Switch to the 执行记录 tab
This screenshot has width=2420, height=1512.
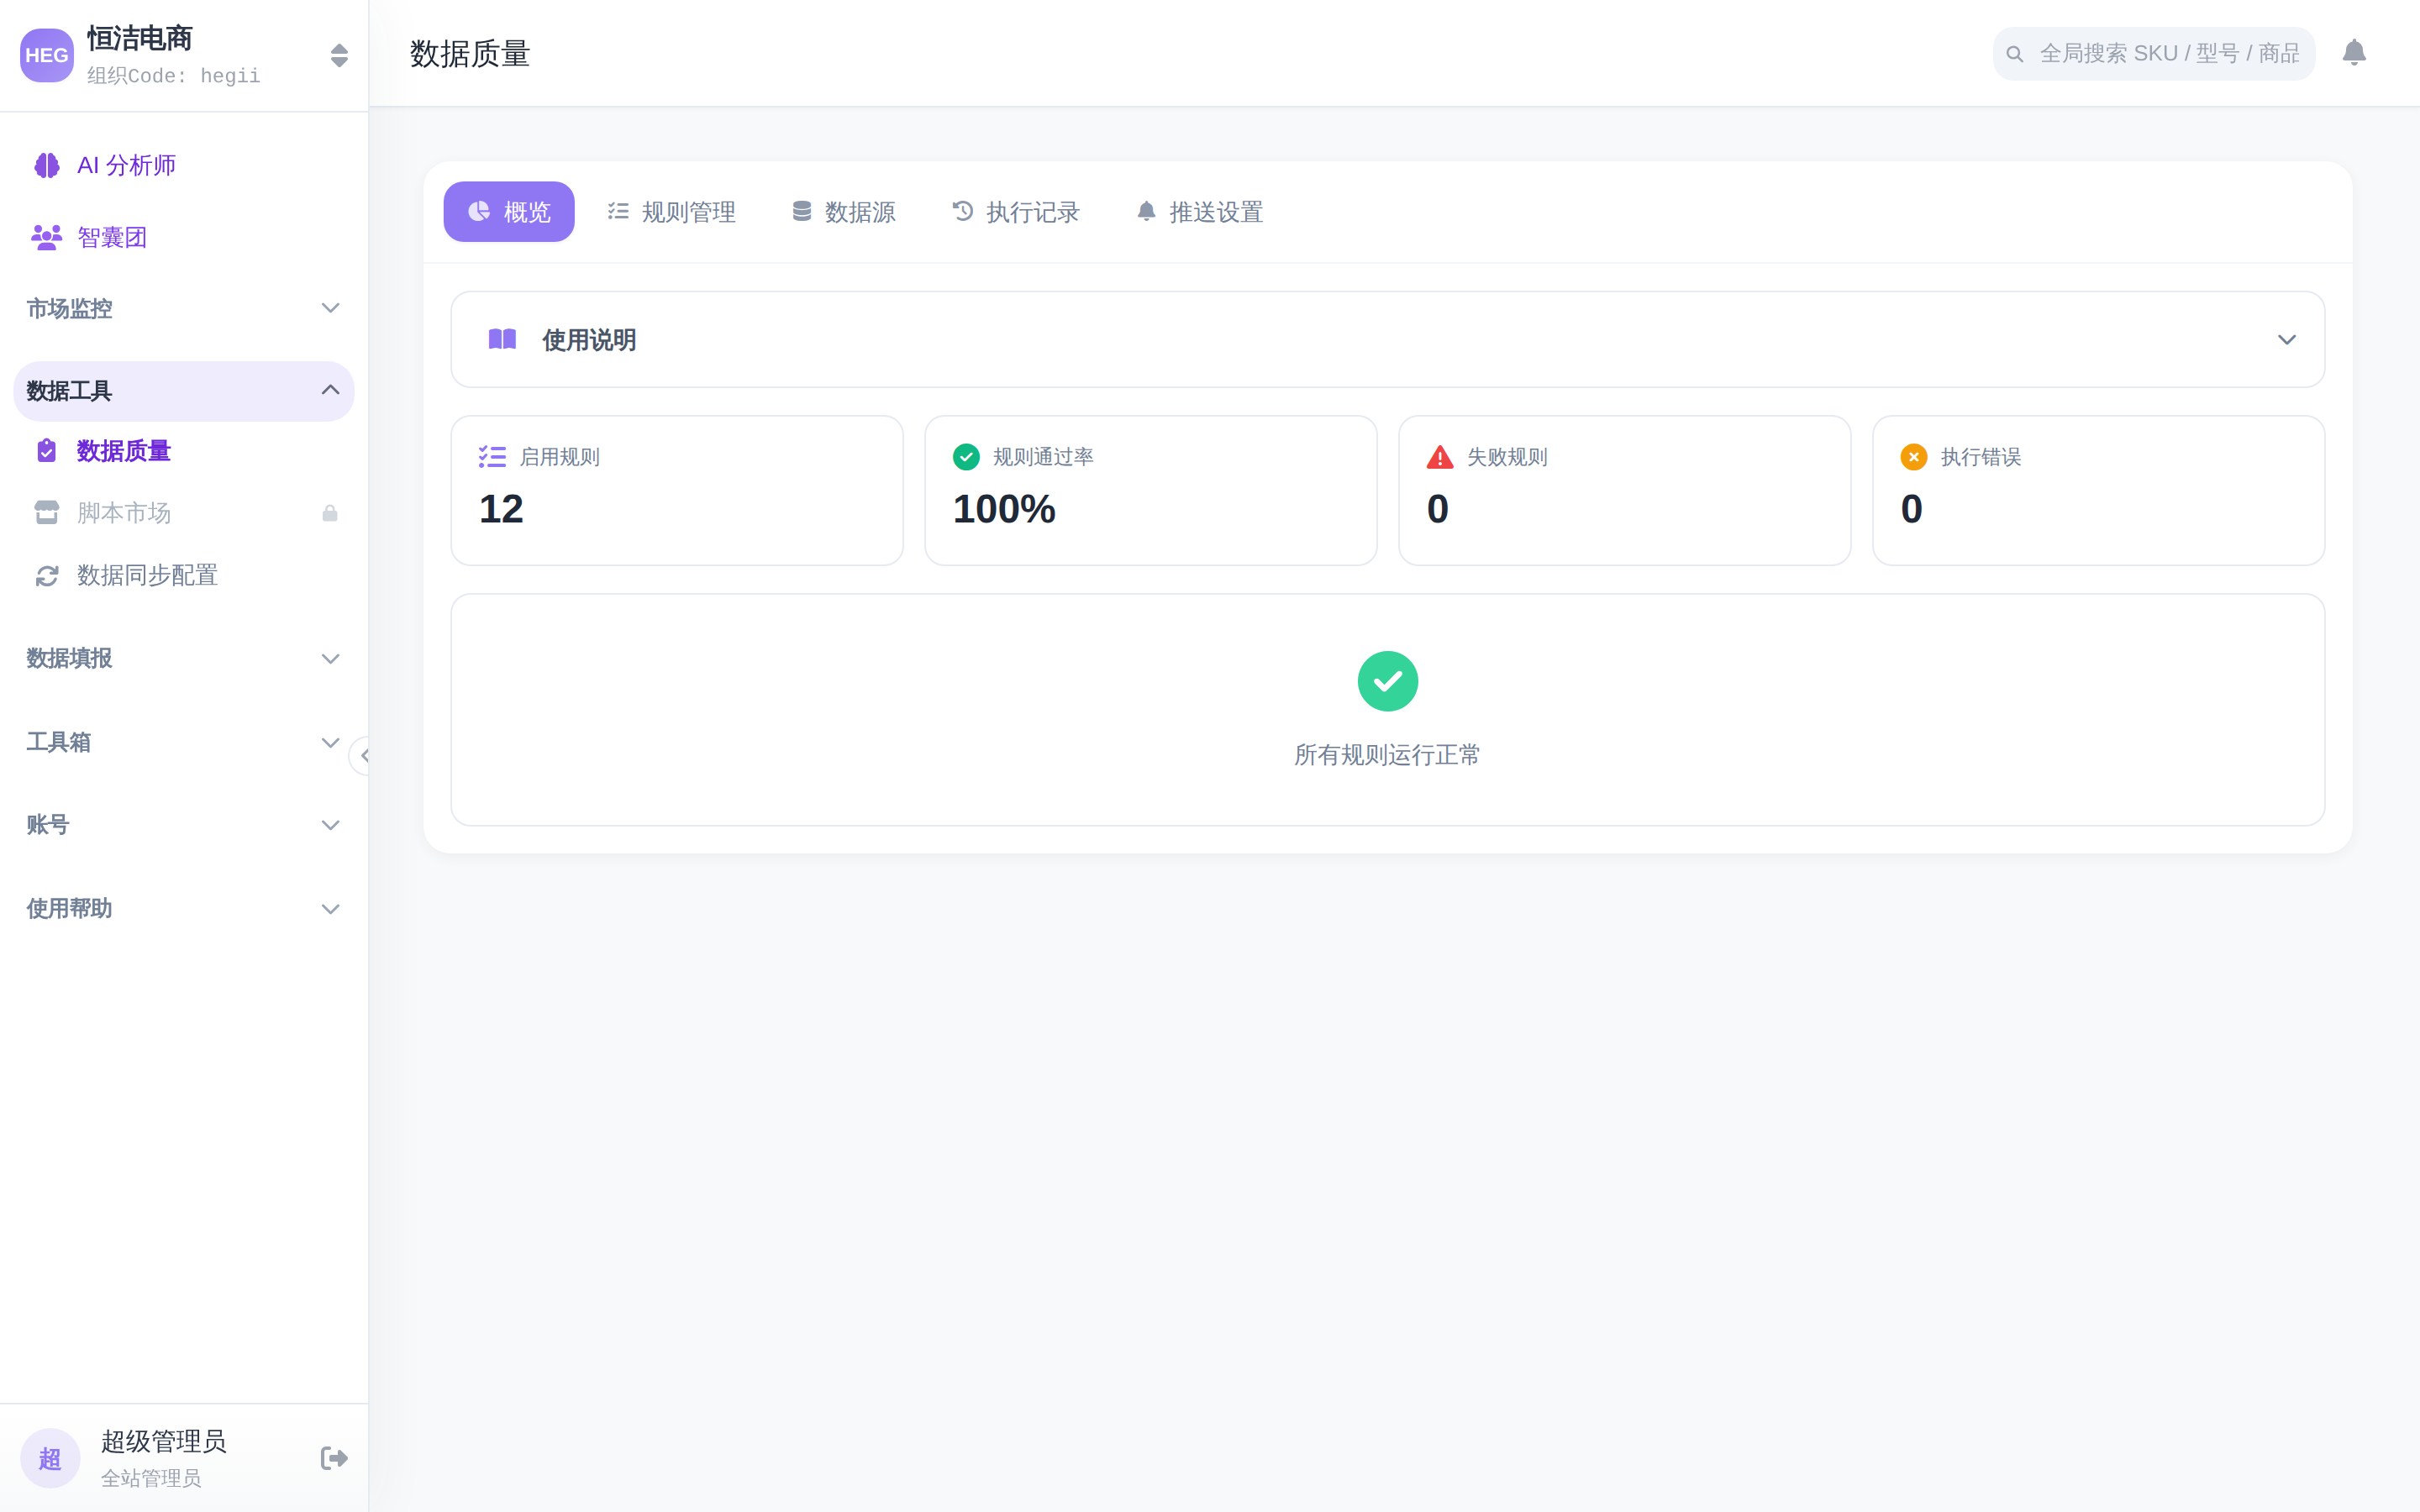[x=1016, y=212]
